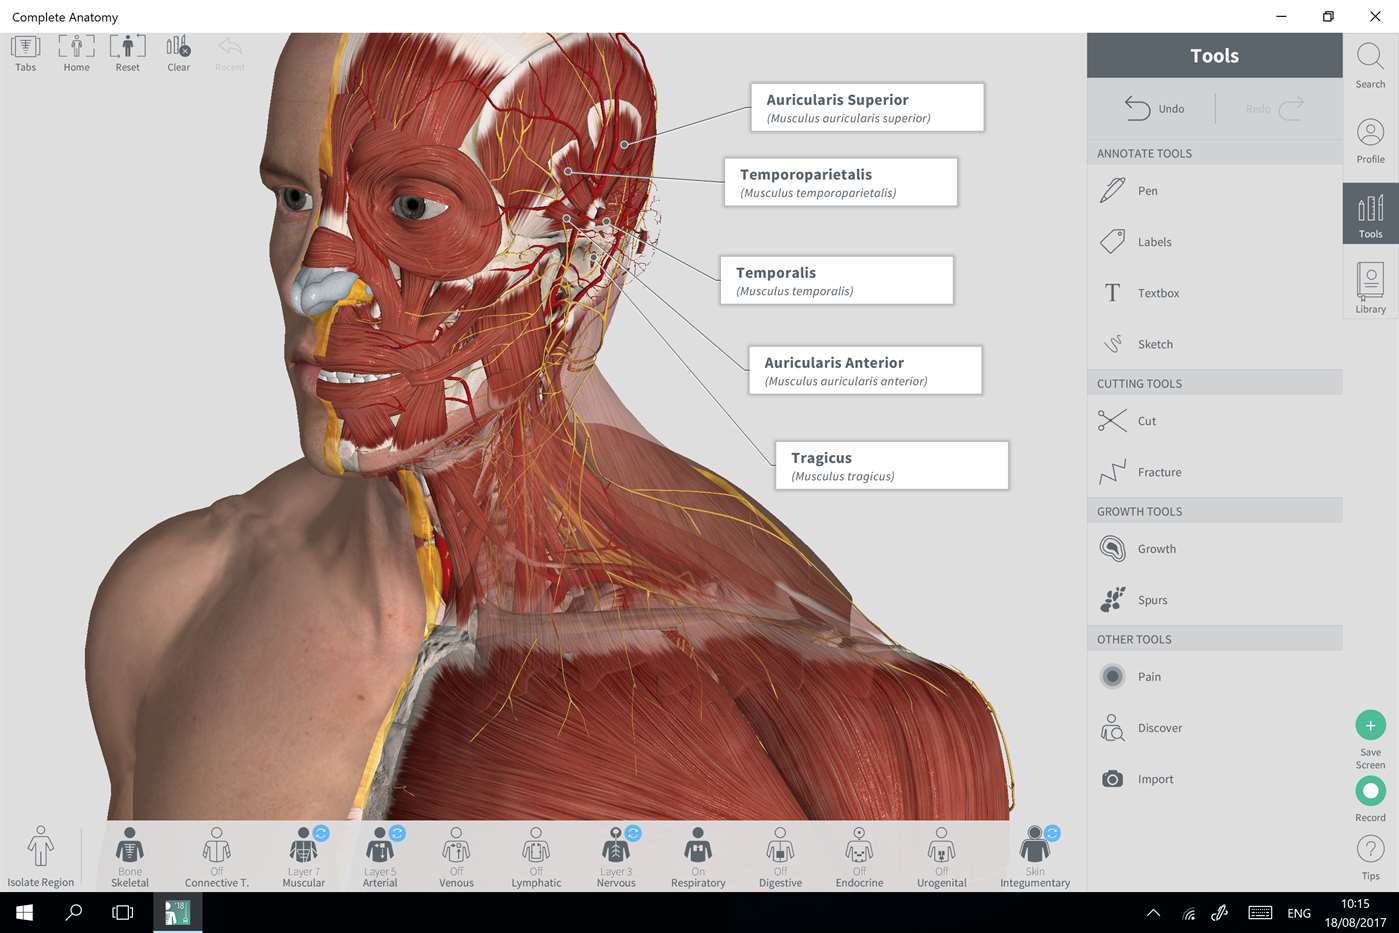Image resolution: width=1399 pixels, height=933 pixels.
Task: Select the Pen annotate tool
Action: pyautogui.click(x=1214, y=191)
